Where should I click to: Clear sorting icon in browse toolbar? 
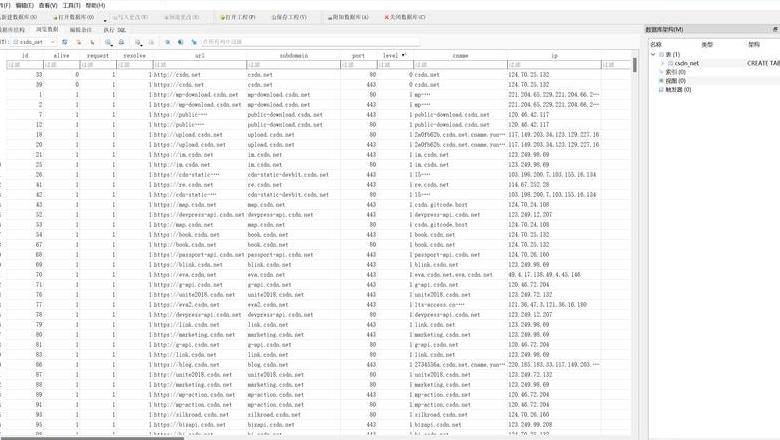pyautogui.click(x=92, y=42)
